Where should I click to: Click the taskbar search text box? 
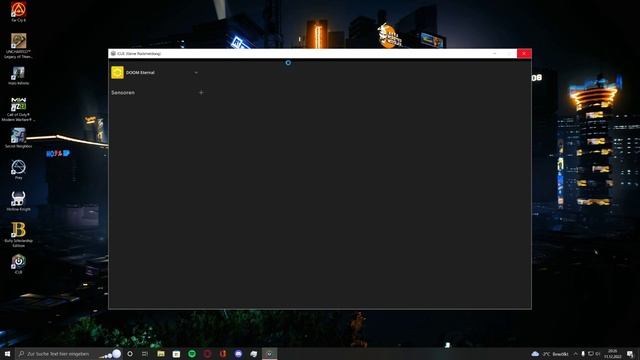69,353
